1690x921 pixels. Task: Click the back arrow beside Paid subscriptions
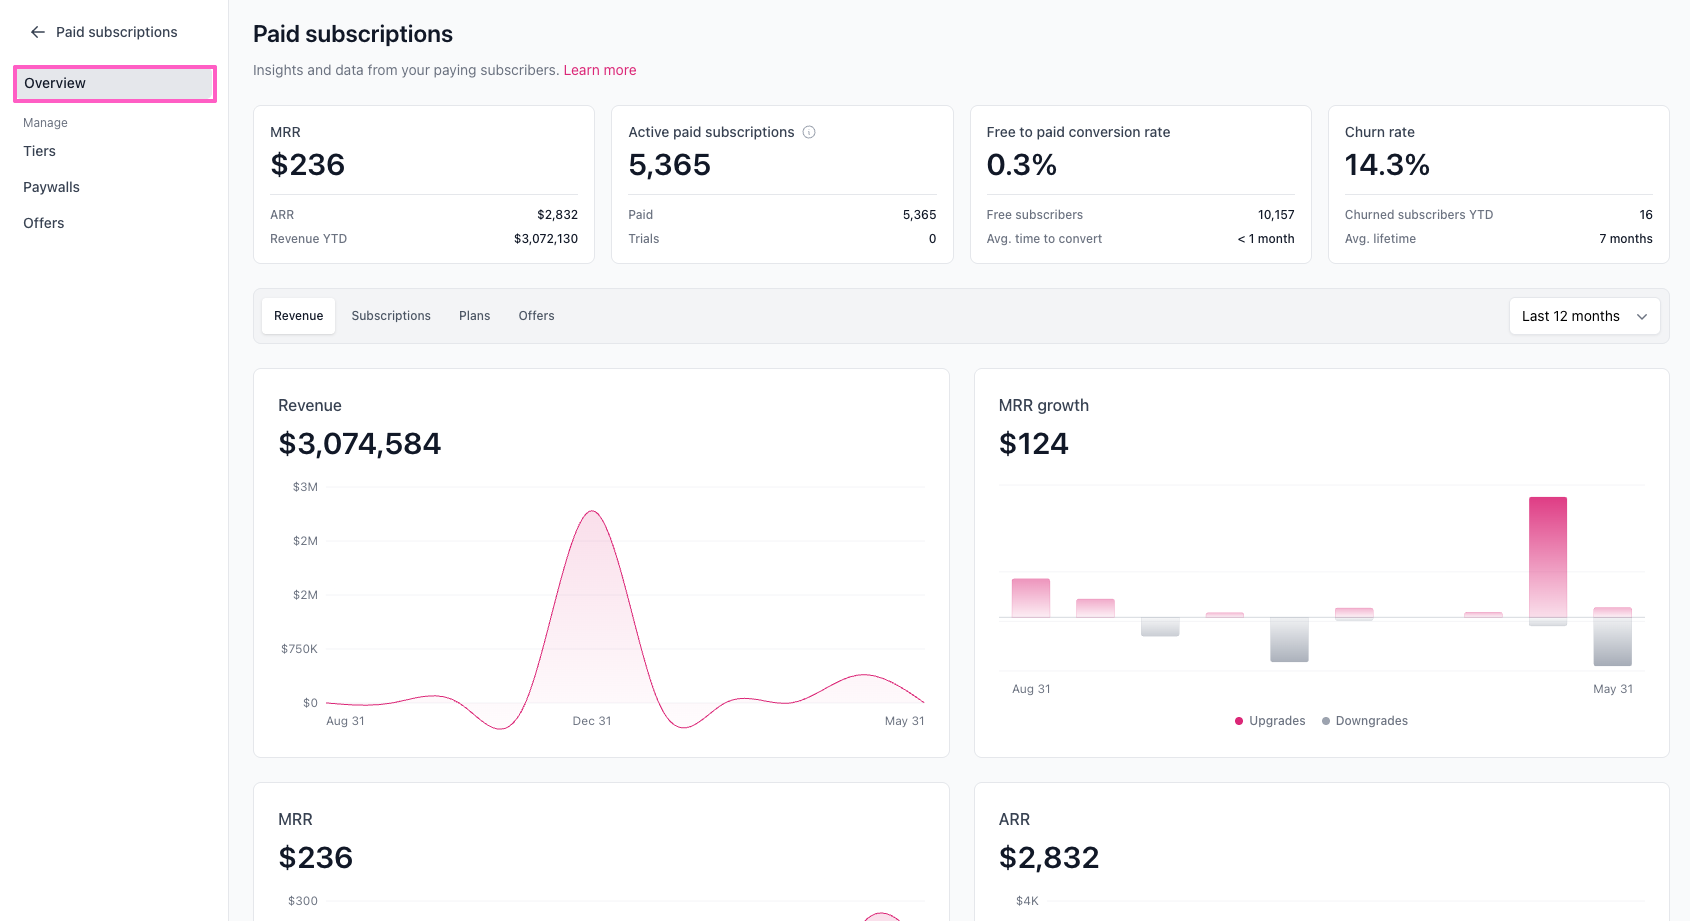point(38,32)
